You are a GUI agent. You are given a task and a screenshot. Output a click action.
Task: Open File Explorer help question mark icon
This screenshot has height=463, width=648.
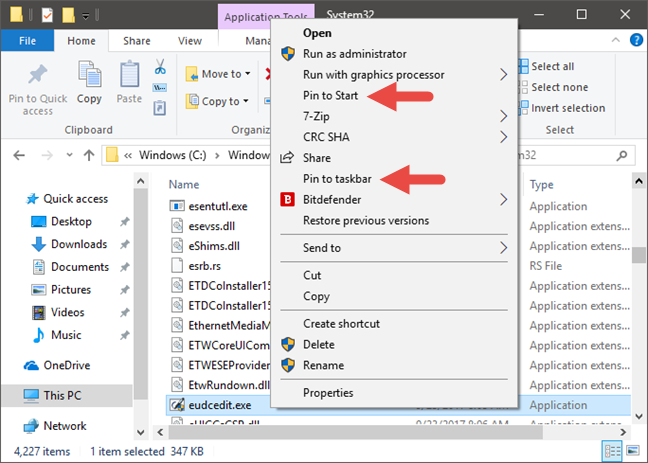click(636, 40)
